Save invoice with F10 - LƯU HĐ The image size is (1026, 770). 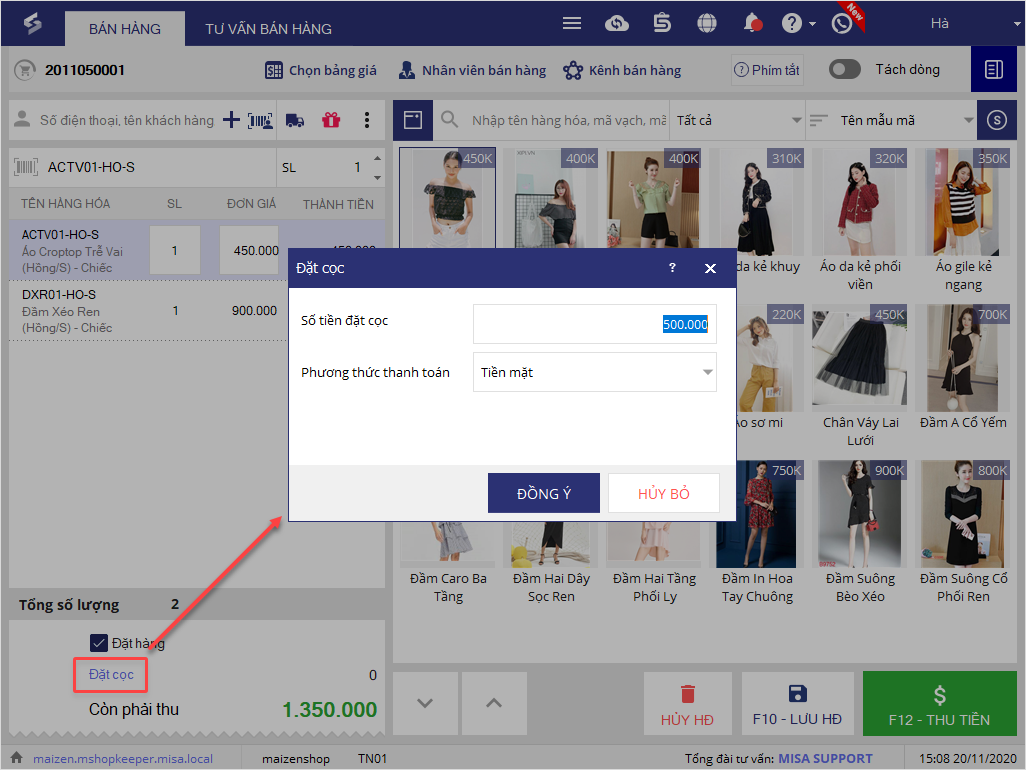tap(798, 703)
